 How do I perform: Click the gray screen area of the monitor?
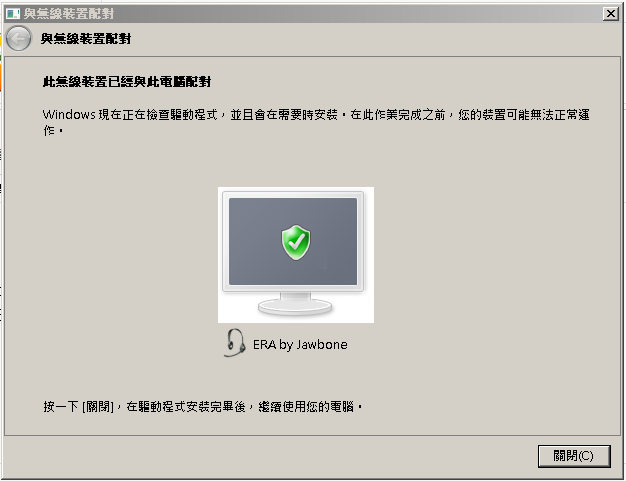point(293,241)
